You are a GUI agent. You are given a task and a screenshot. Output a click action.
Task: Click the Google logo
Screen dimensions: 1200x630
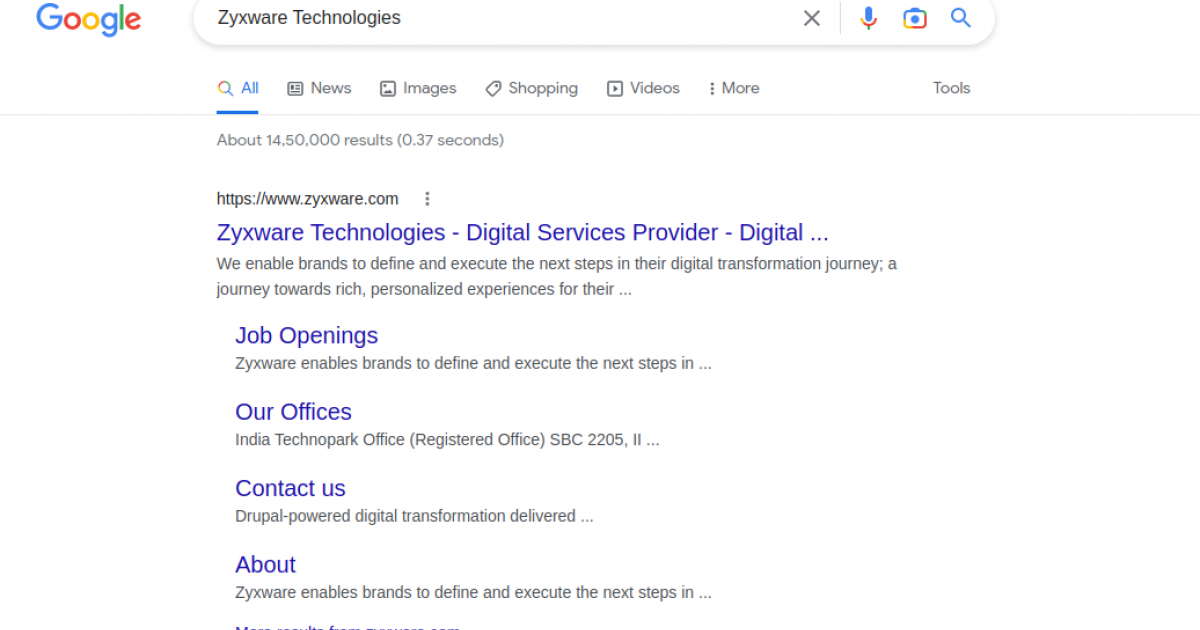tap(88, 19)
